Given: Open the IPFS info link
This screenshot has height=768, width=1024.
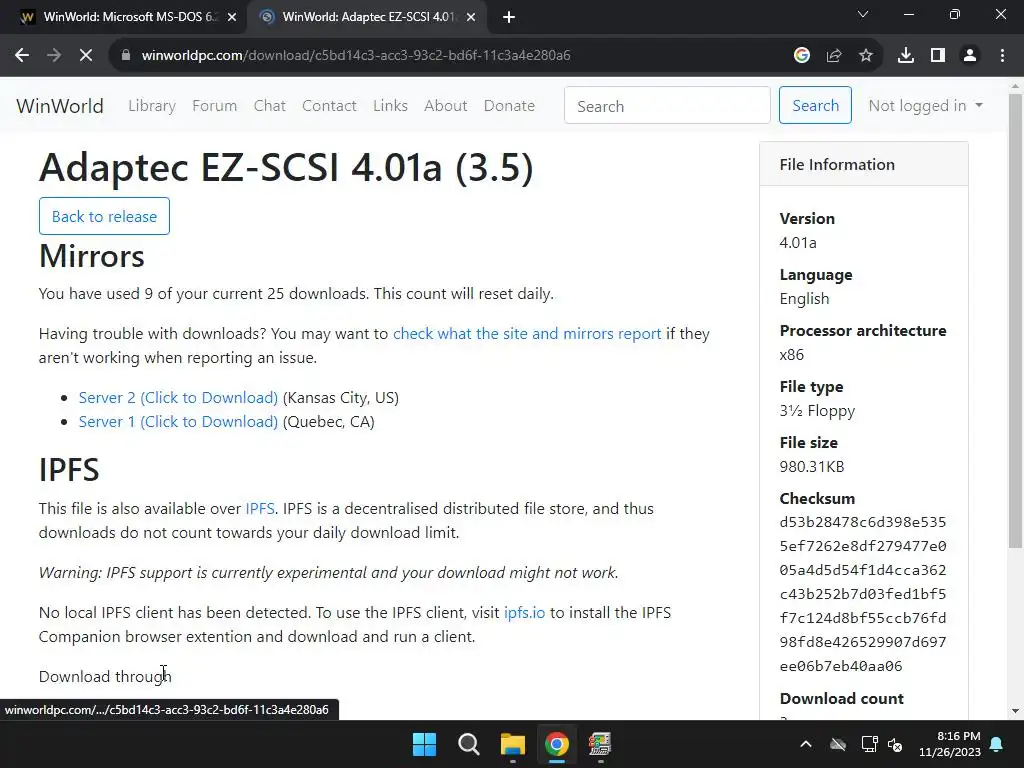Looking at the screenshot, I should point(260,509).
